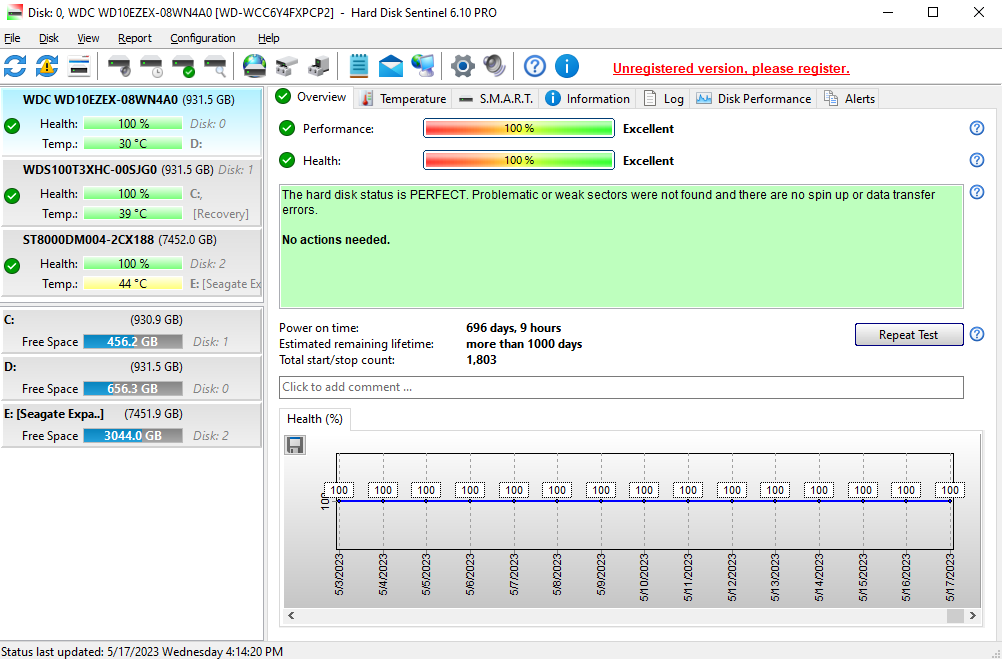This screenshot has width=1002, height=659.
Task: Click the C: free space 456.2 GB bar
Action: (133, 341)
